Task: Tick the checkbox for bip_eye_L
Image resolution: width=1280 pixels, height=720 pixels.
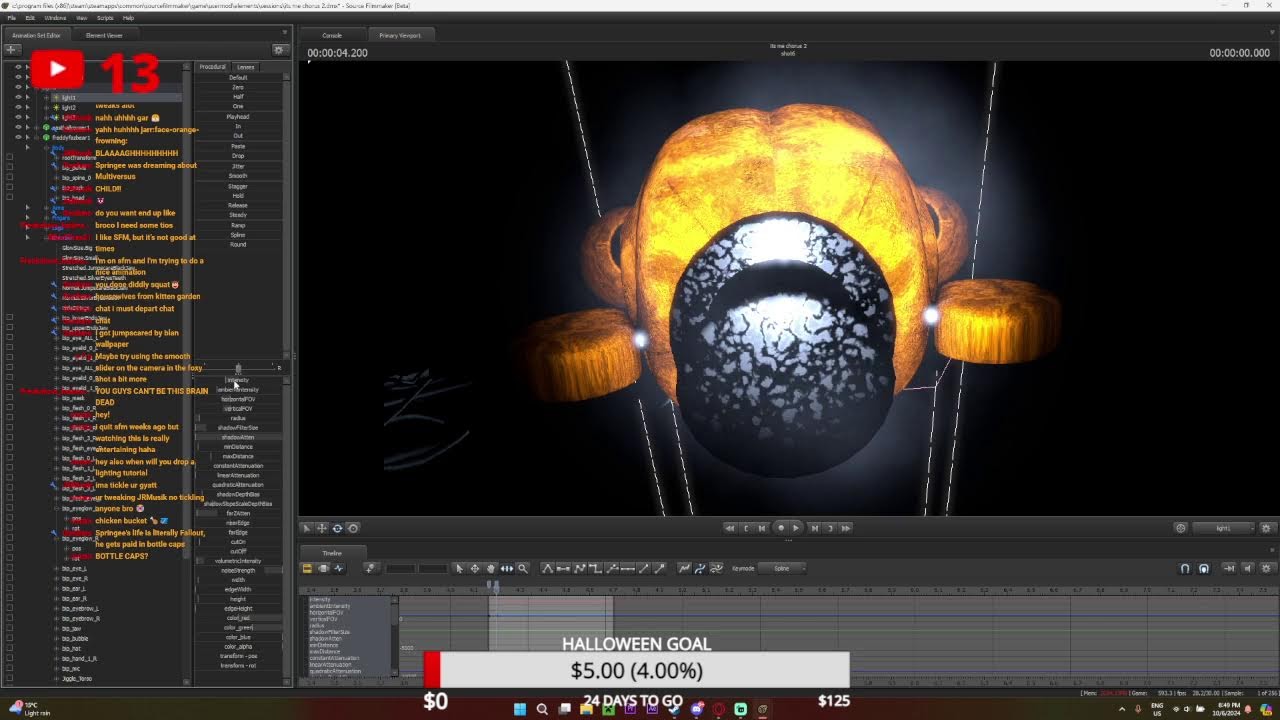Action: [x=10, y=569]
